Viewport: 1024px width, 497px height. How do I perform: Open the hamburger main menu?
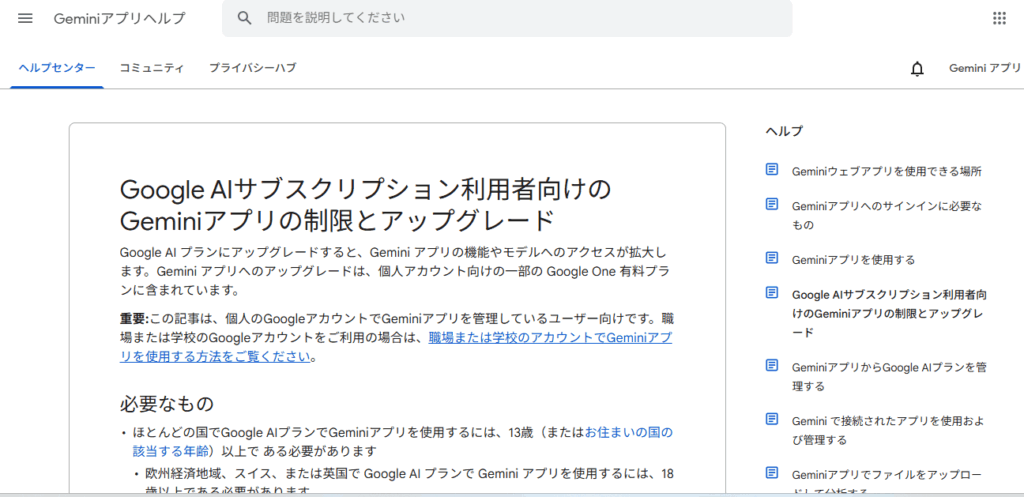click(x=25, y=18)
